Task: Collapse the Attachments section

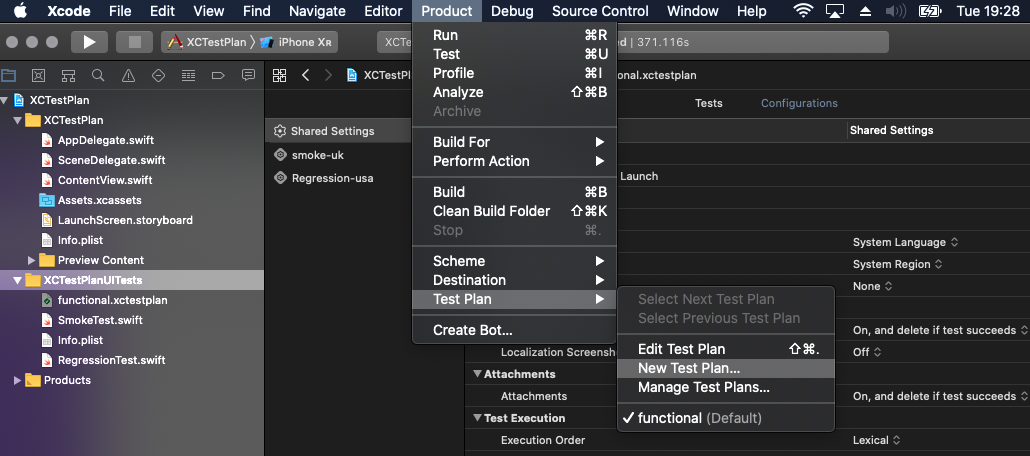Action: (x=477, y=374)
